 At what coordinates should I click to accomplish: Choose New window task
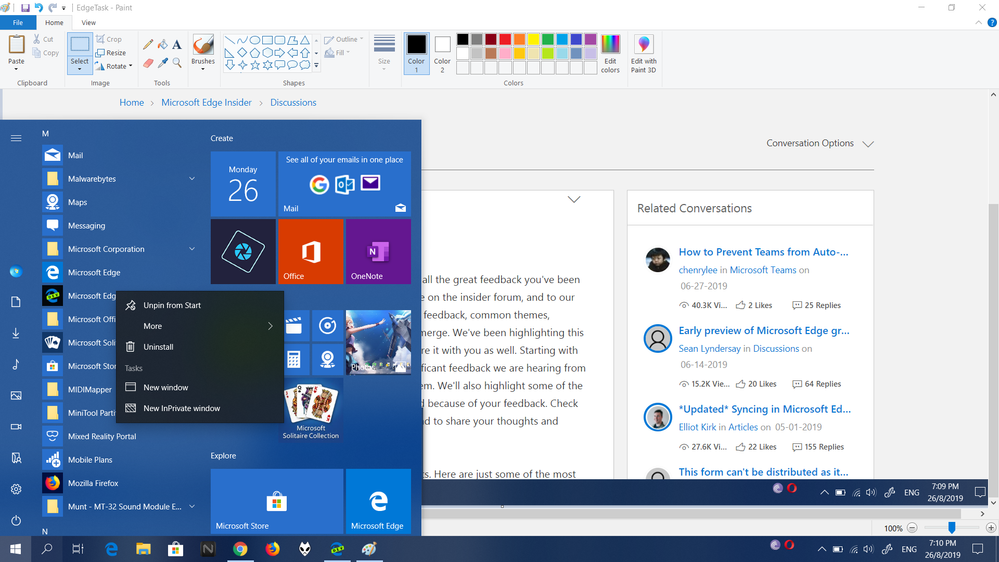tap(199, 387)
